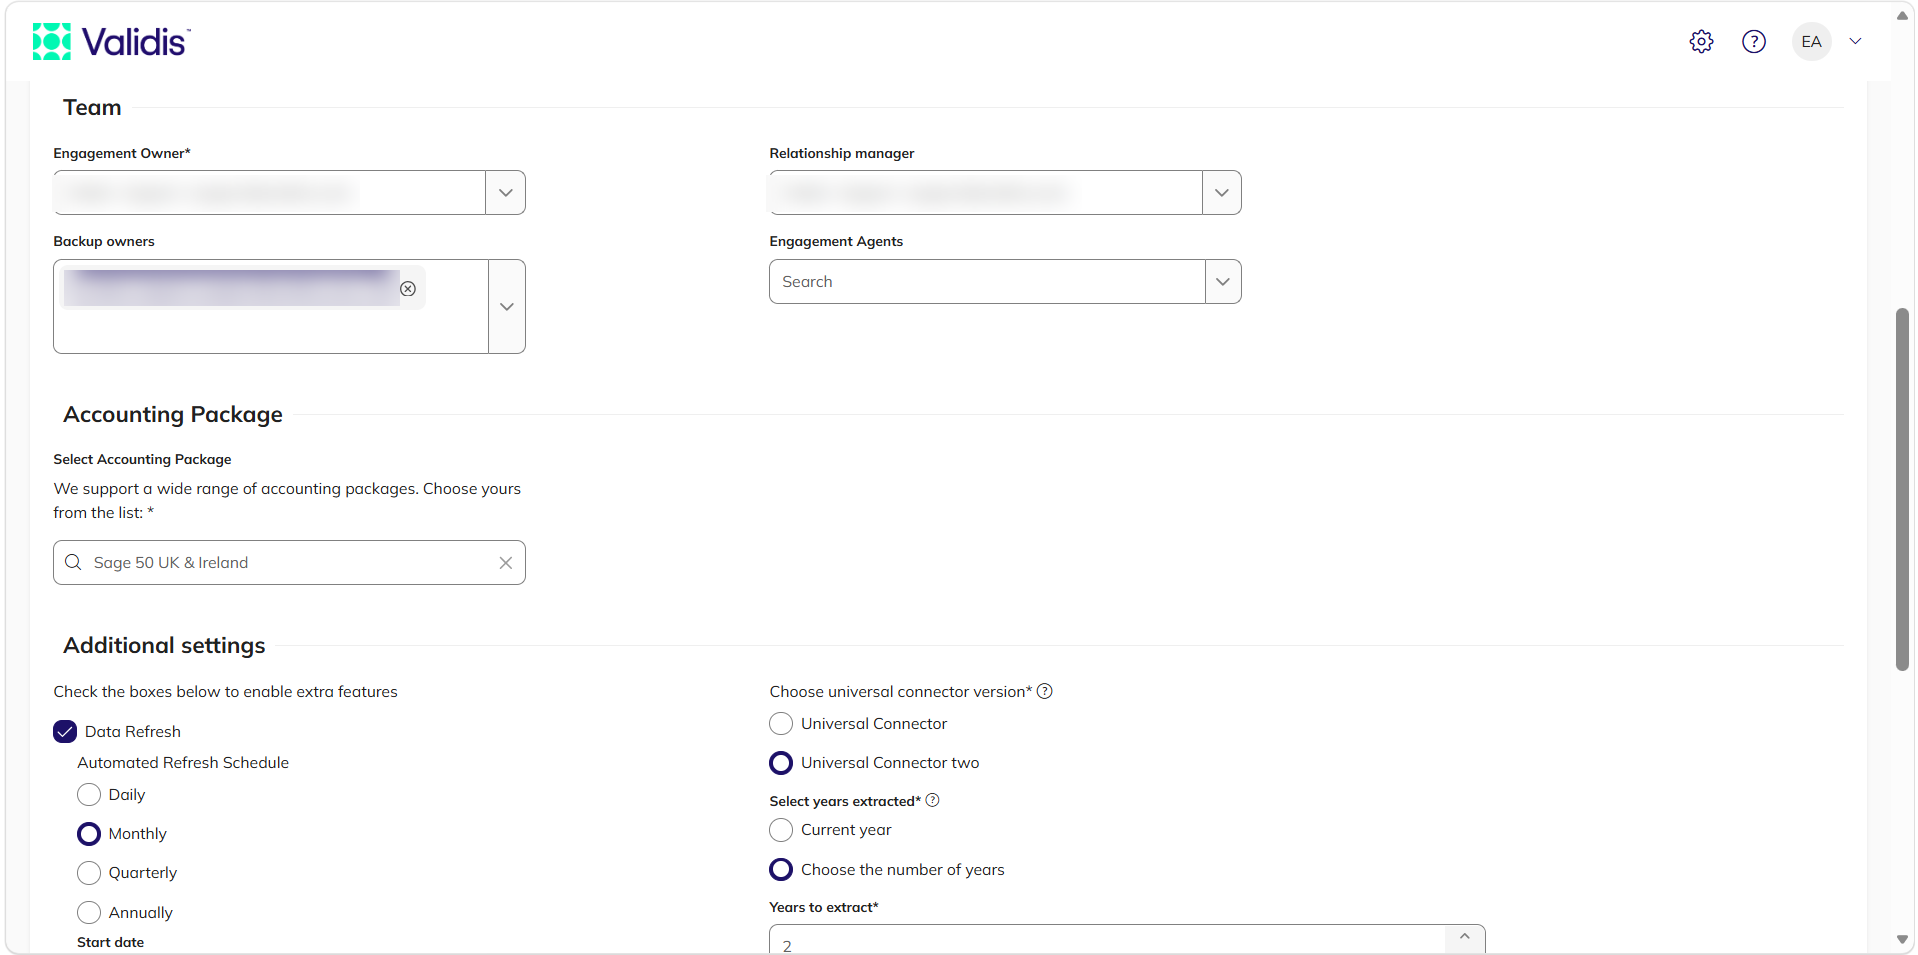Click the Additional settings heading
The height and width of the screenshot is (955, 1918).
[x=164, y=645]
